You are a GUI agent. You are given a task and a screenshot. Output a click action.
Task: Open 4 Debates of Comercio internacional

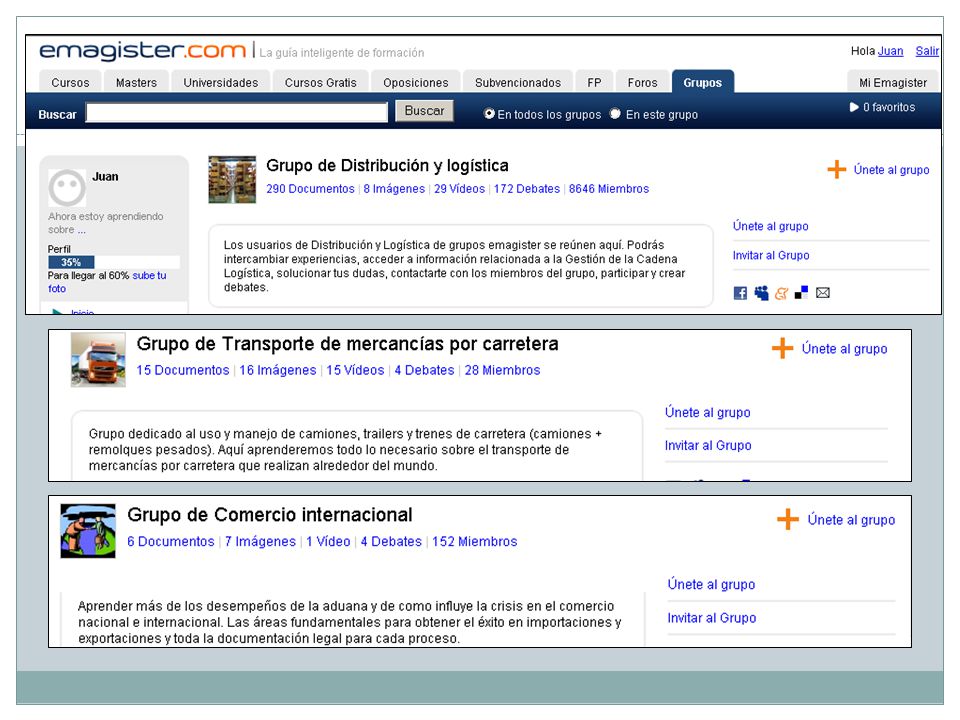point(391,541)
